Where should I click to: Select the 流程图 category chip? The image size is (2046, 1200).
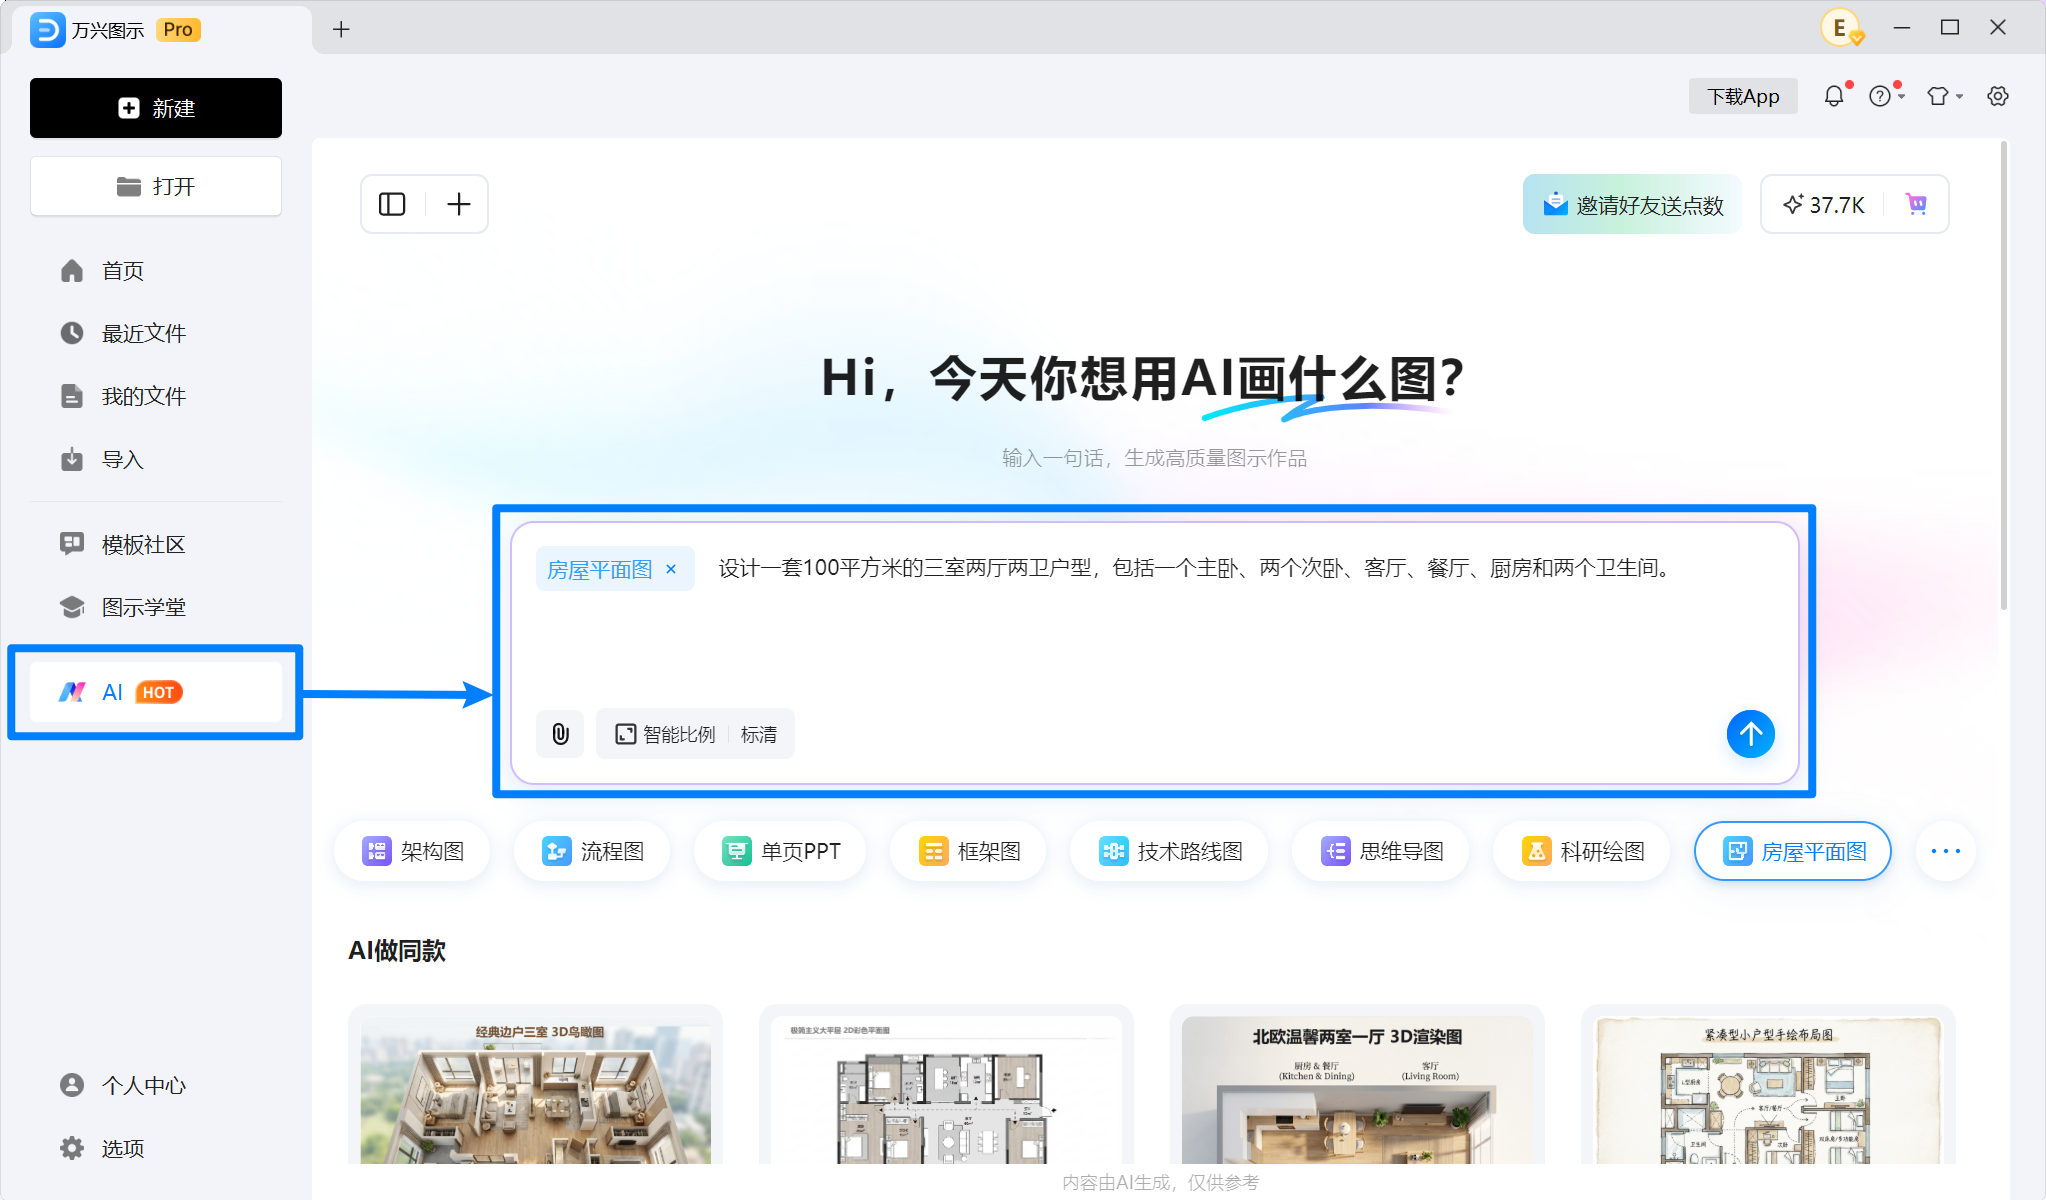tap(592, 851)
